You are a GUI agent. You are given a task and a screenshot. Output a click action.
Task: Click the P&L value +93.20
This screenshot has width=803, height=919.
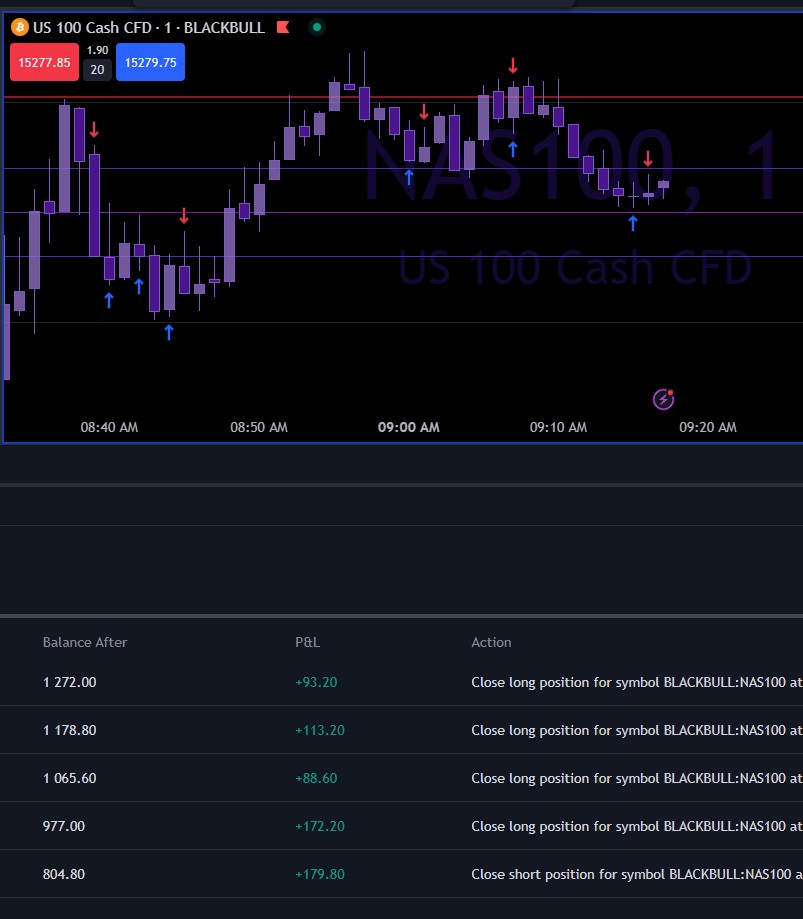317,682
